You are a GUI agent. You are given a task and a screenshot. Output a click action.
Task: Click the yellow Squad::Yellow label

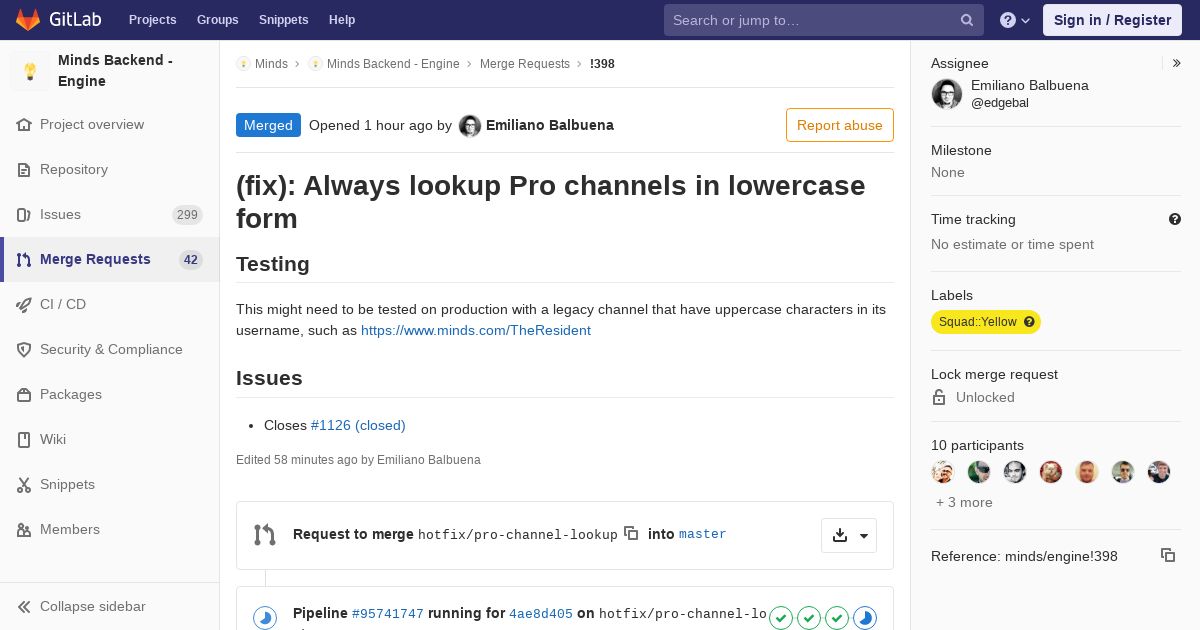tap(977, 322)
